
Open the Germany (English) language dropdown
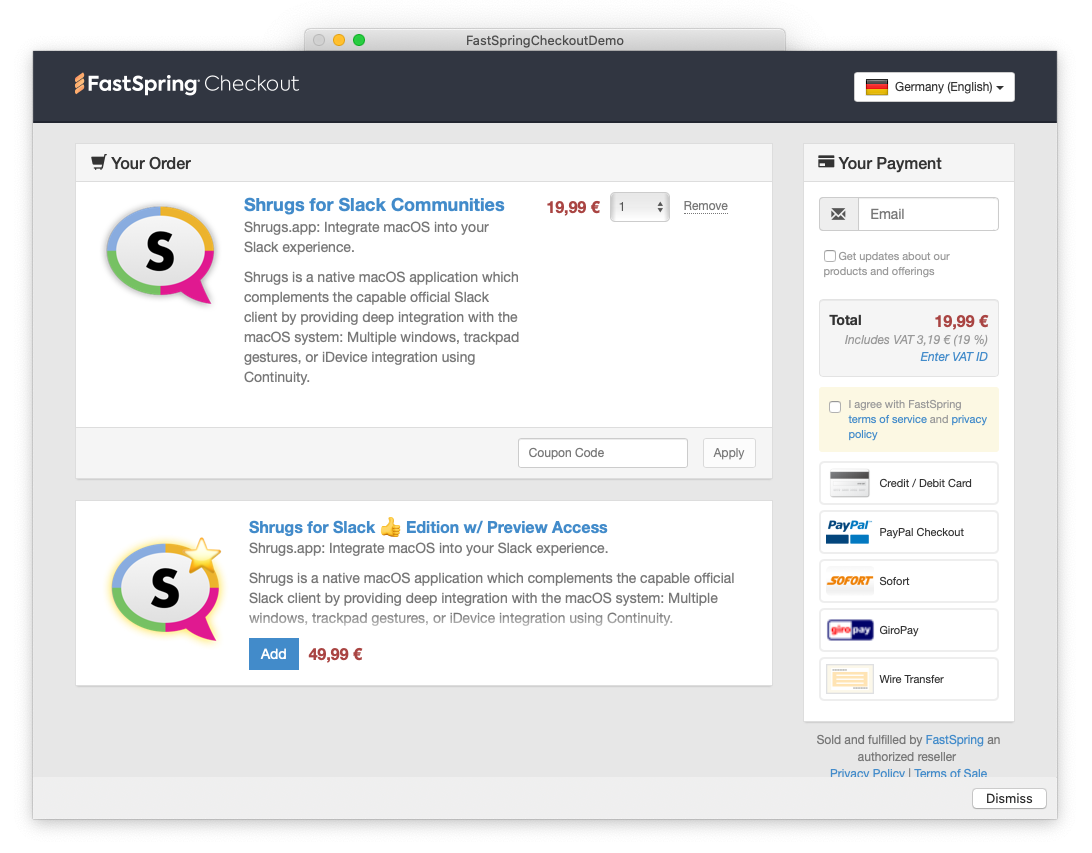934,87
